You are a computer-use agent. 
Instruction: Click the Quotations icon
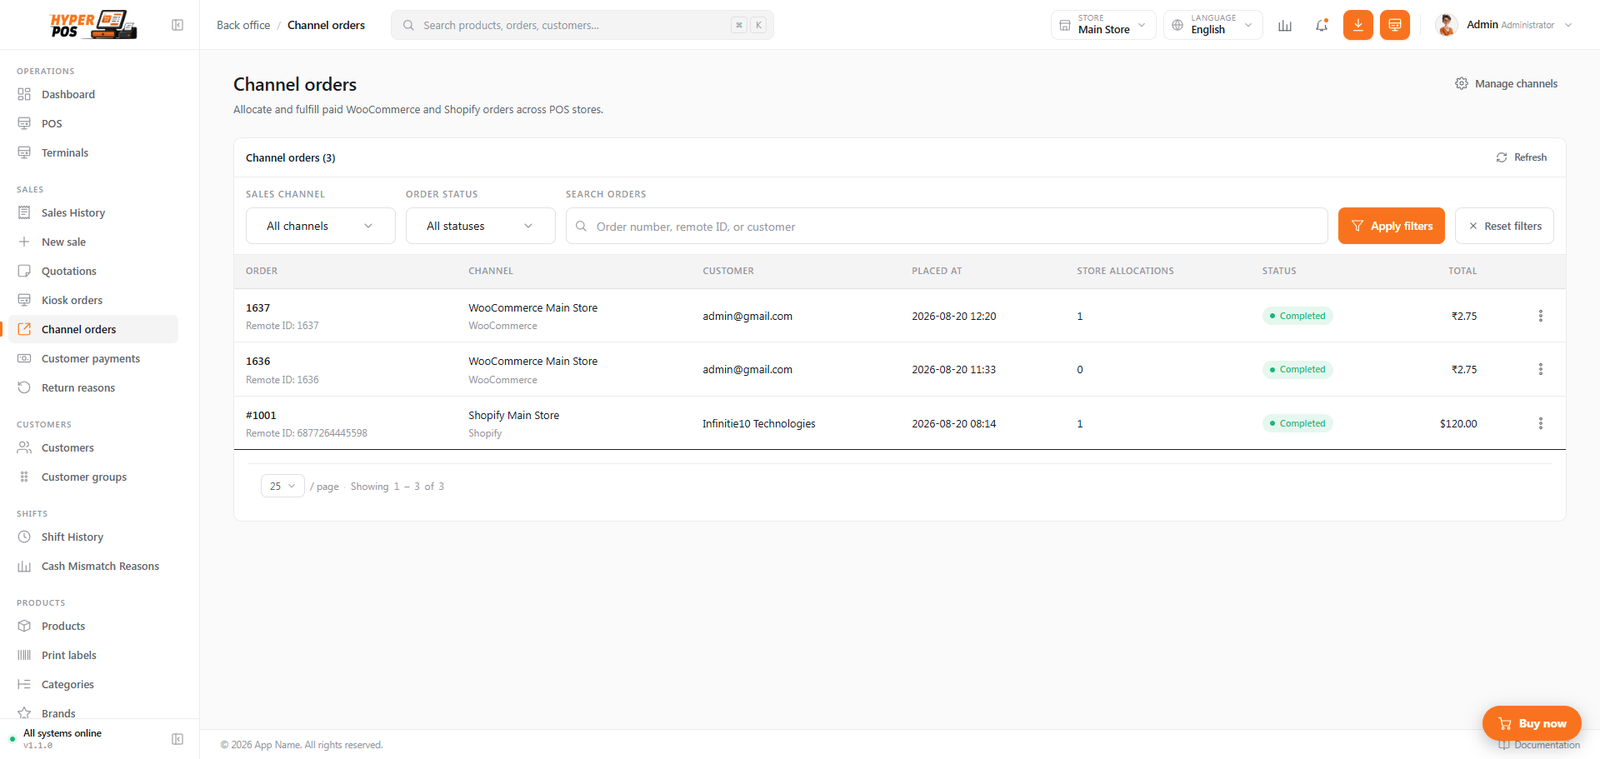pos(24,270)
